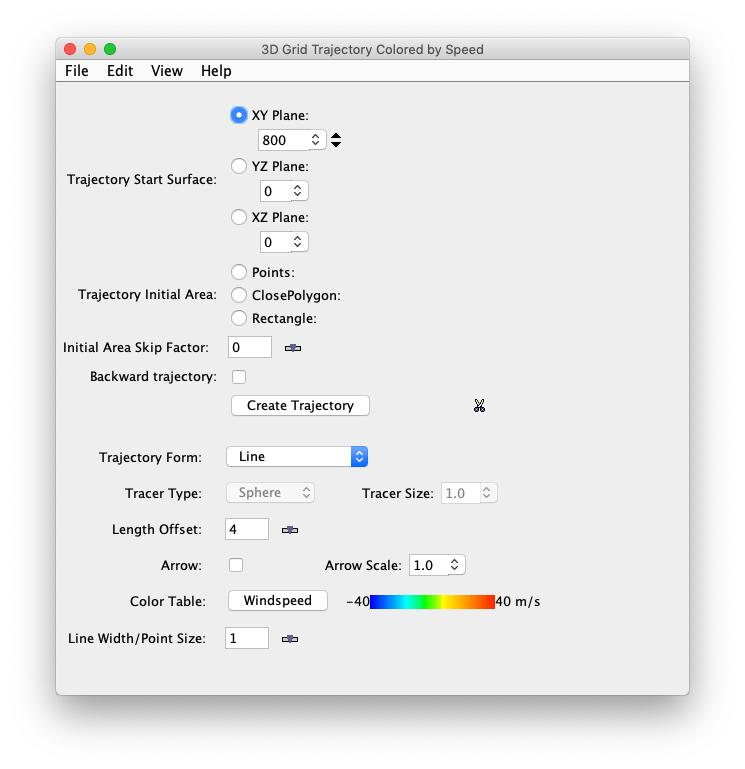Open the Length Offset slider popup
Image resolution: width=745 pixels, height=769 pixels.
(x=290, y=530)
